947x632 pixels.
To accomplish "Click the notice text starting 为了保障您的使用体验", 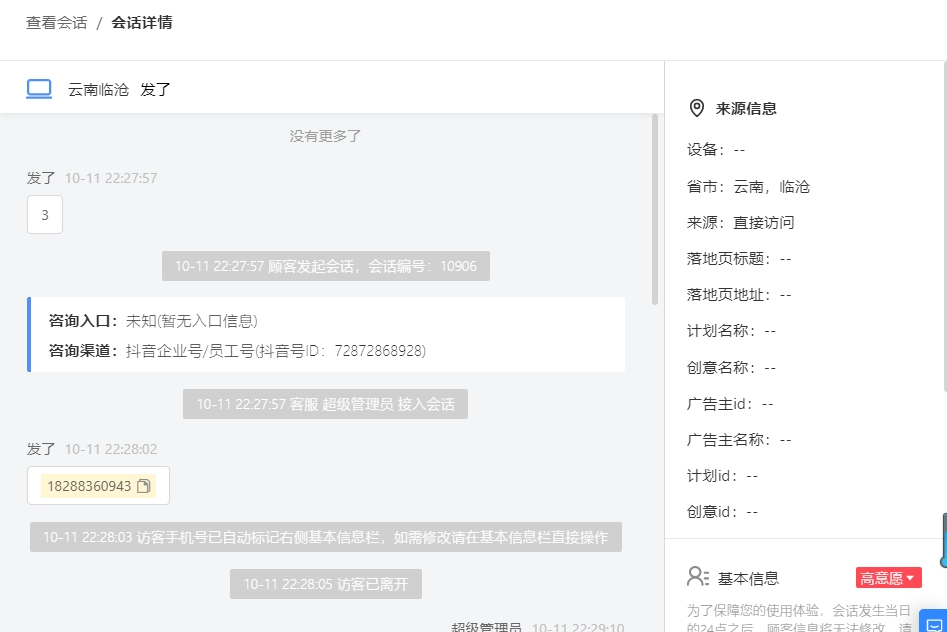I will (798, 619).
